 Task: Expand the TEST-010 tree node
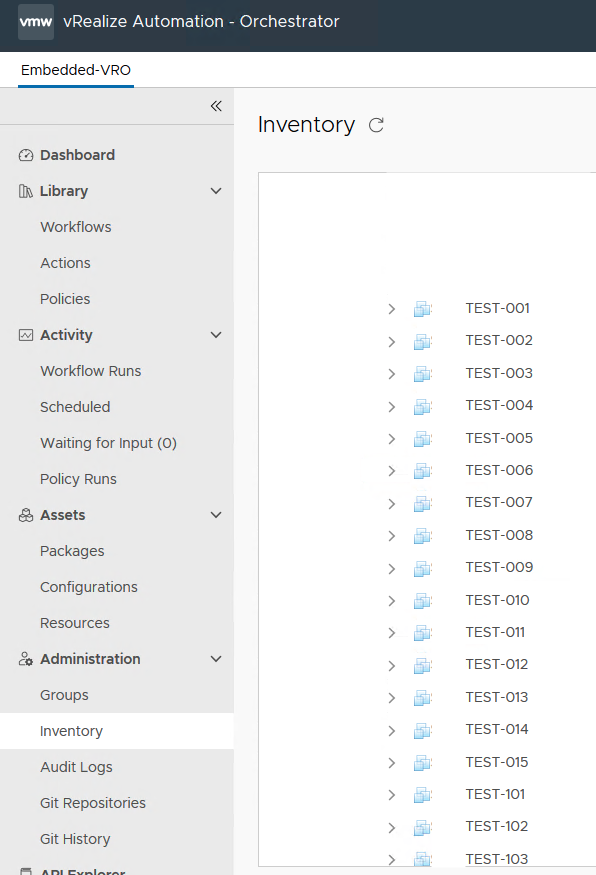point(391,599)
